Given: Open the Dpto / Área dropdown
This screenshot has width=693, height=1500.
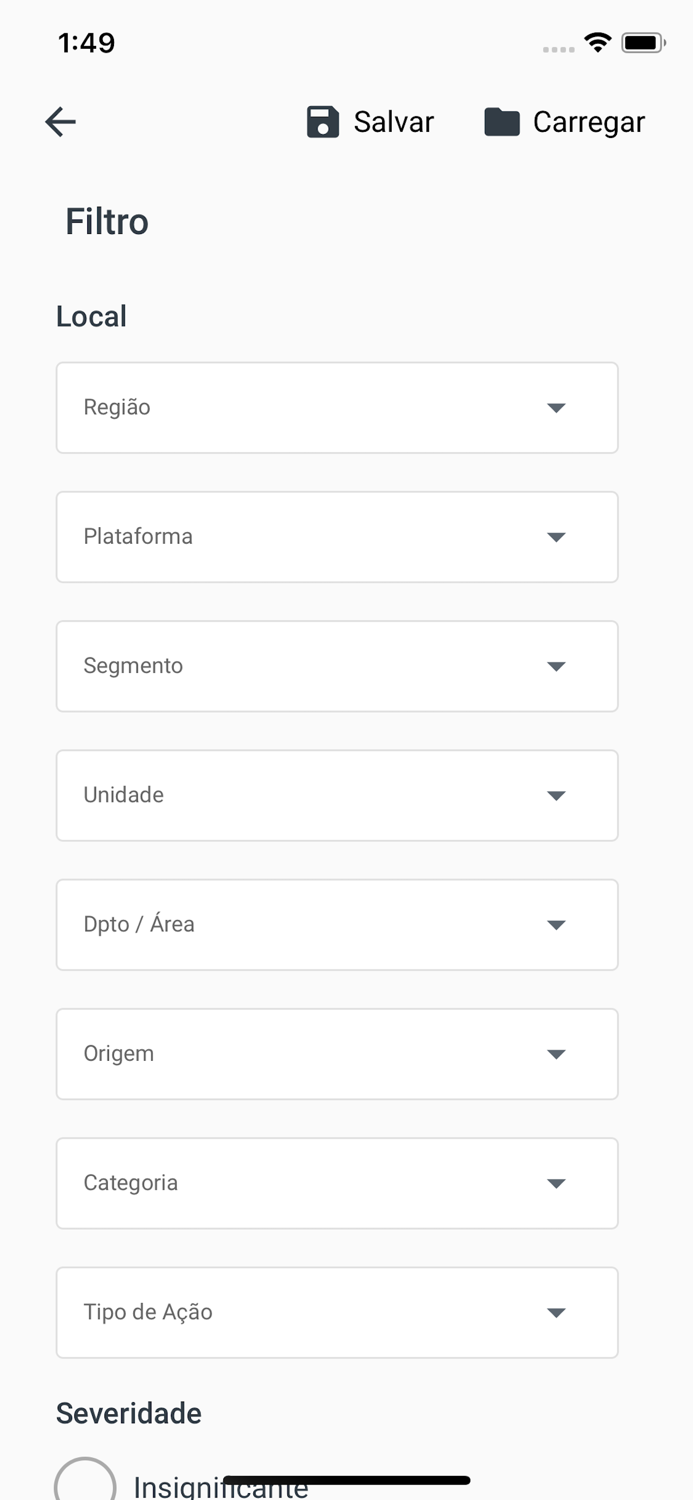Looking at the screenshot, I should click(x=337, y=924).
